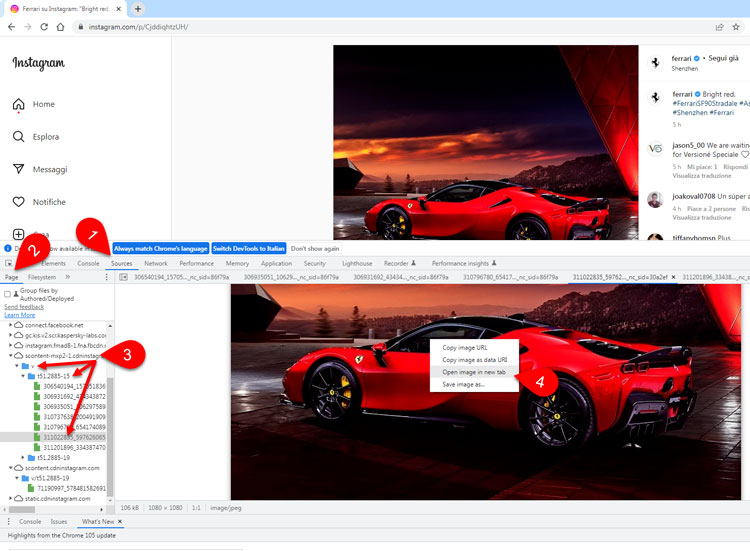Click the share page icon in address bar
This screenshot has height=551, width=750.
coord(719,27)
